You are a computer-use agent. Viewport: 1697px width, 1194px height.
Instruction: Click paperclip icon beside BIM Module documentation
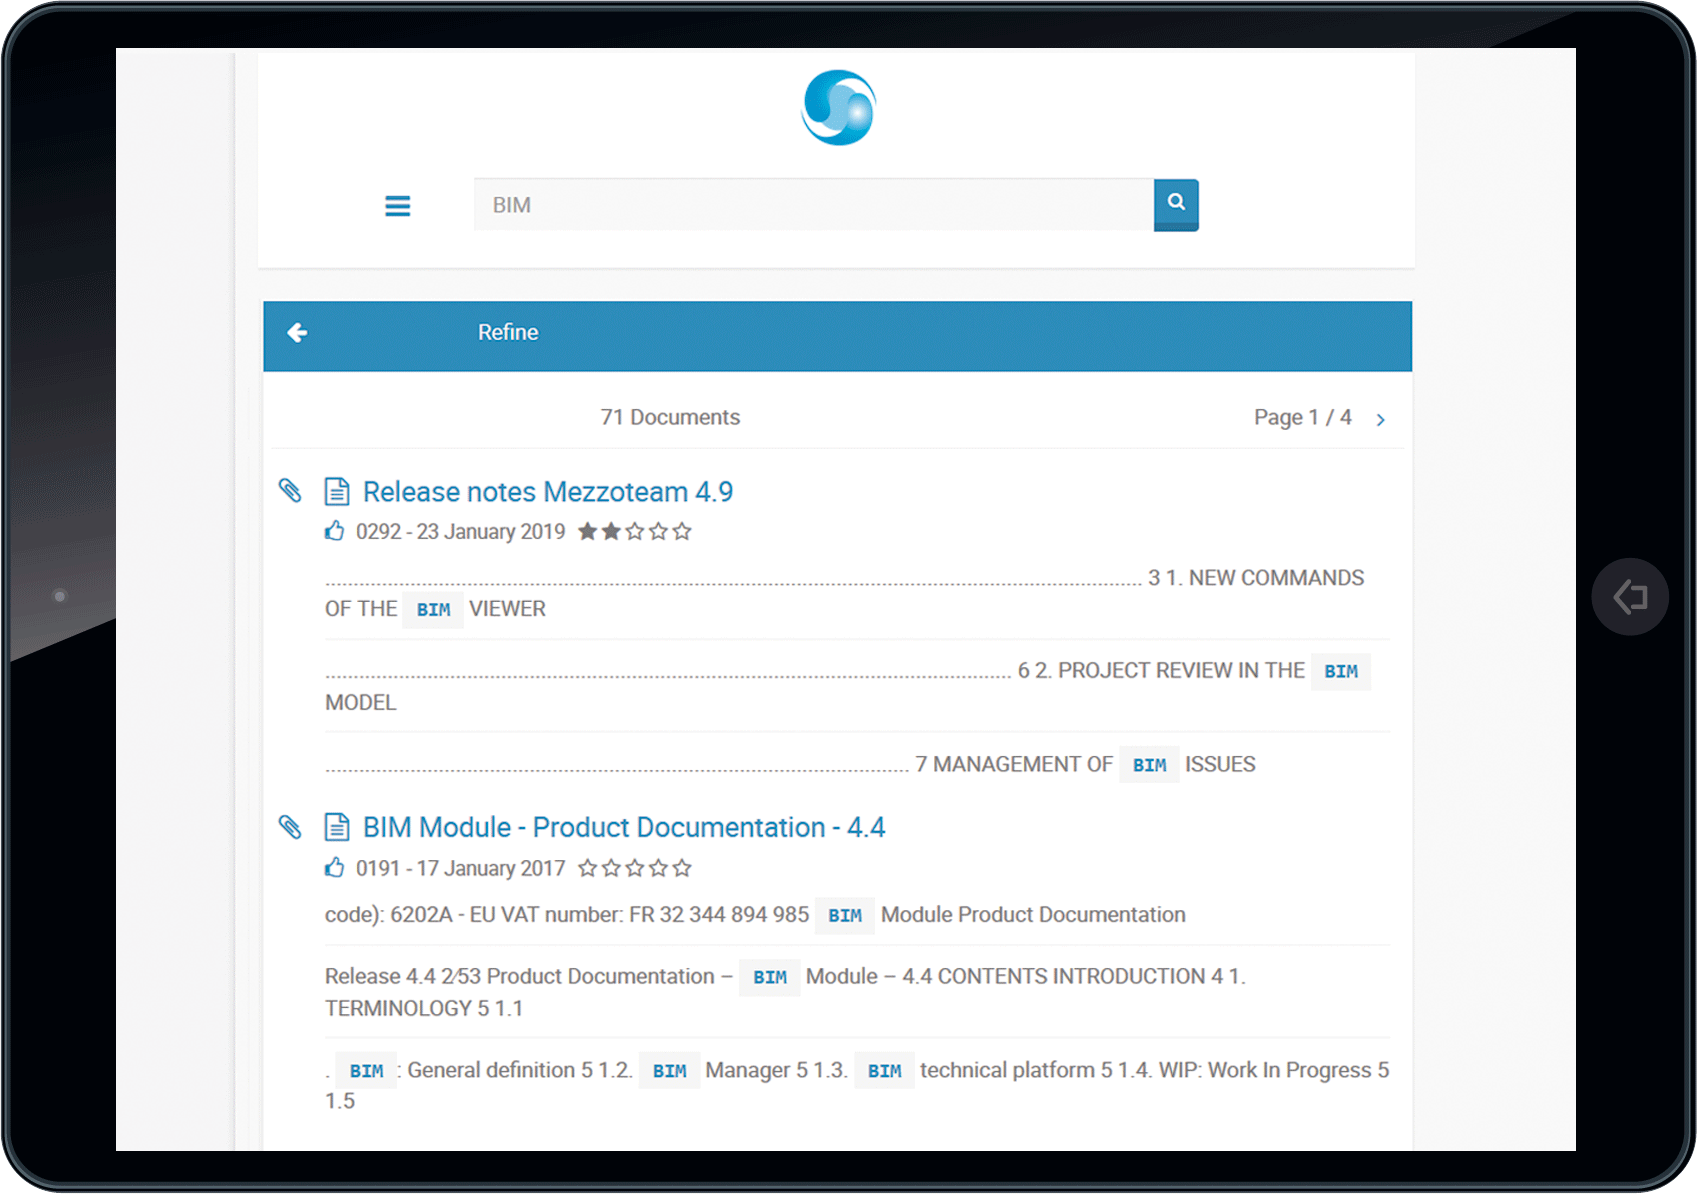click(290, 827)
